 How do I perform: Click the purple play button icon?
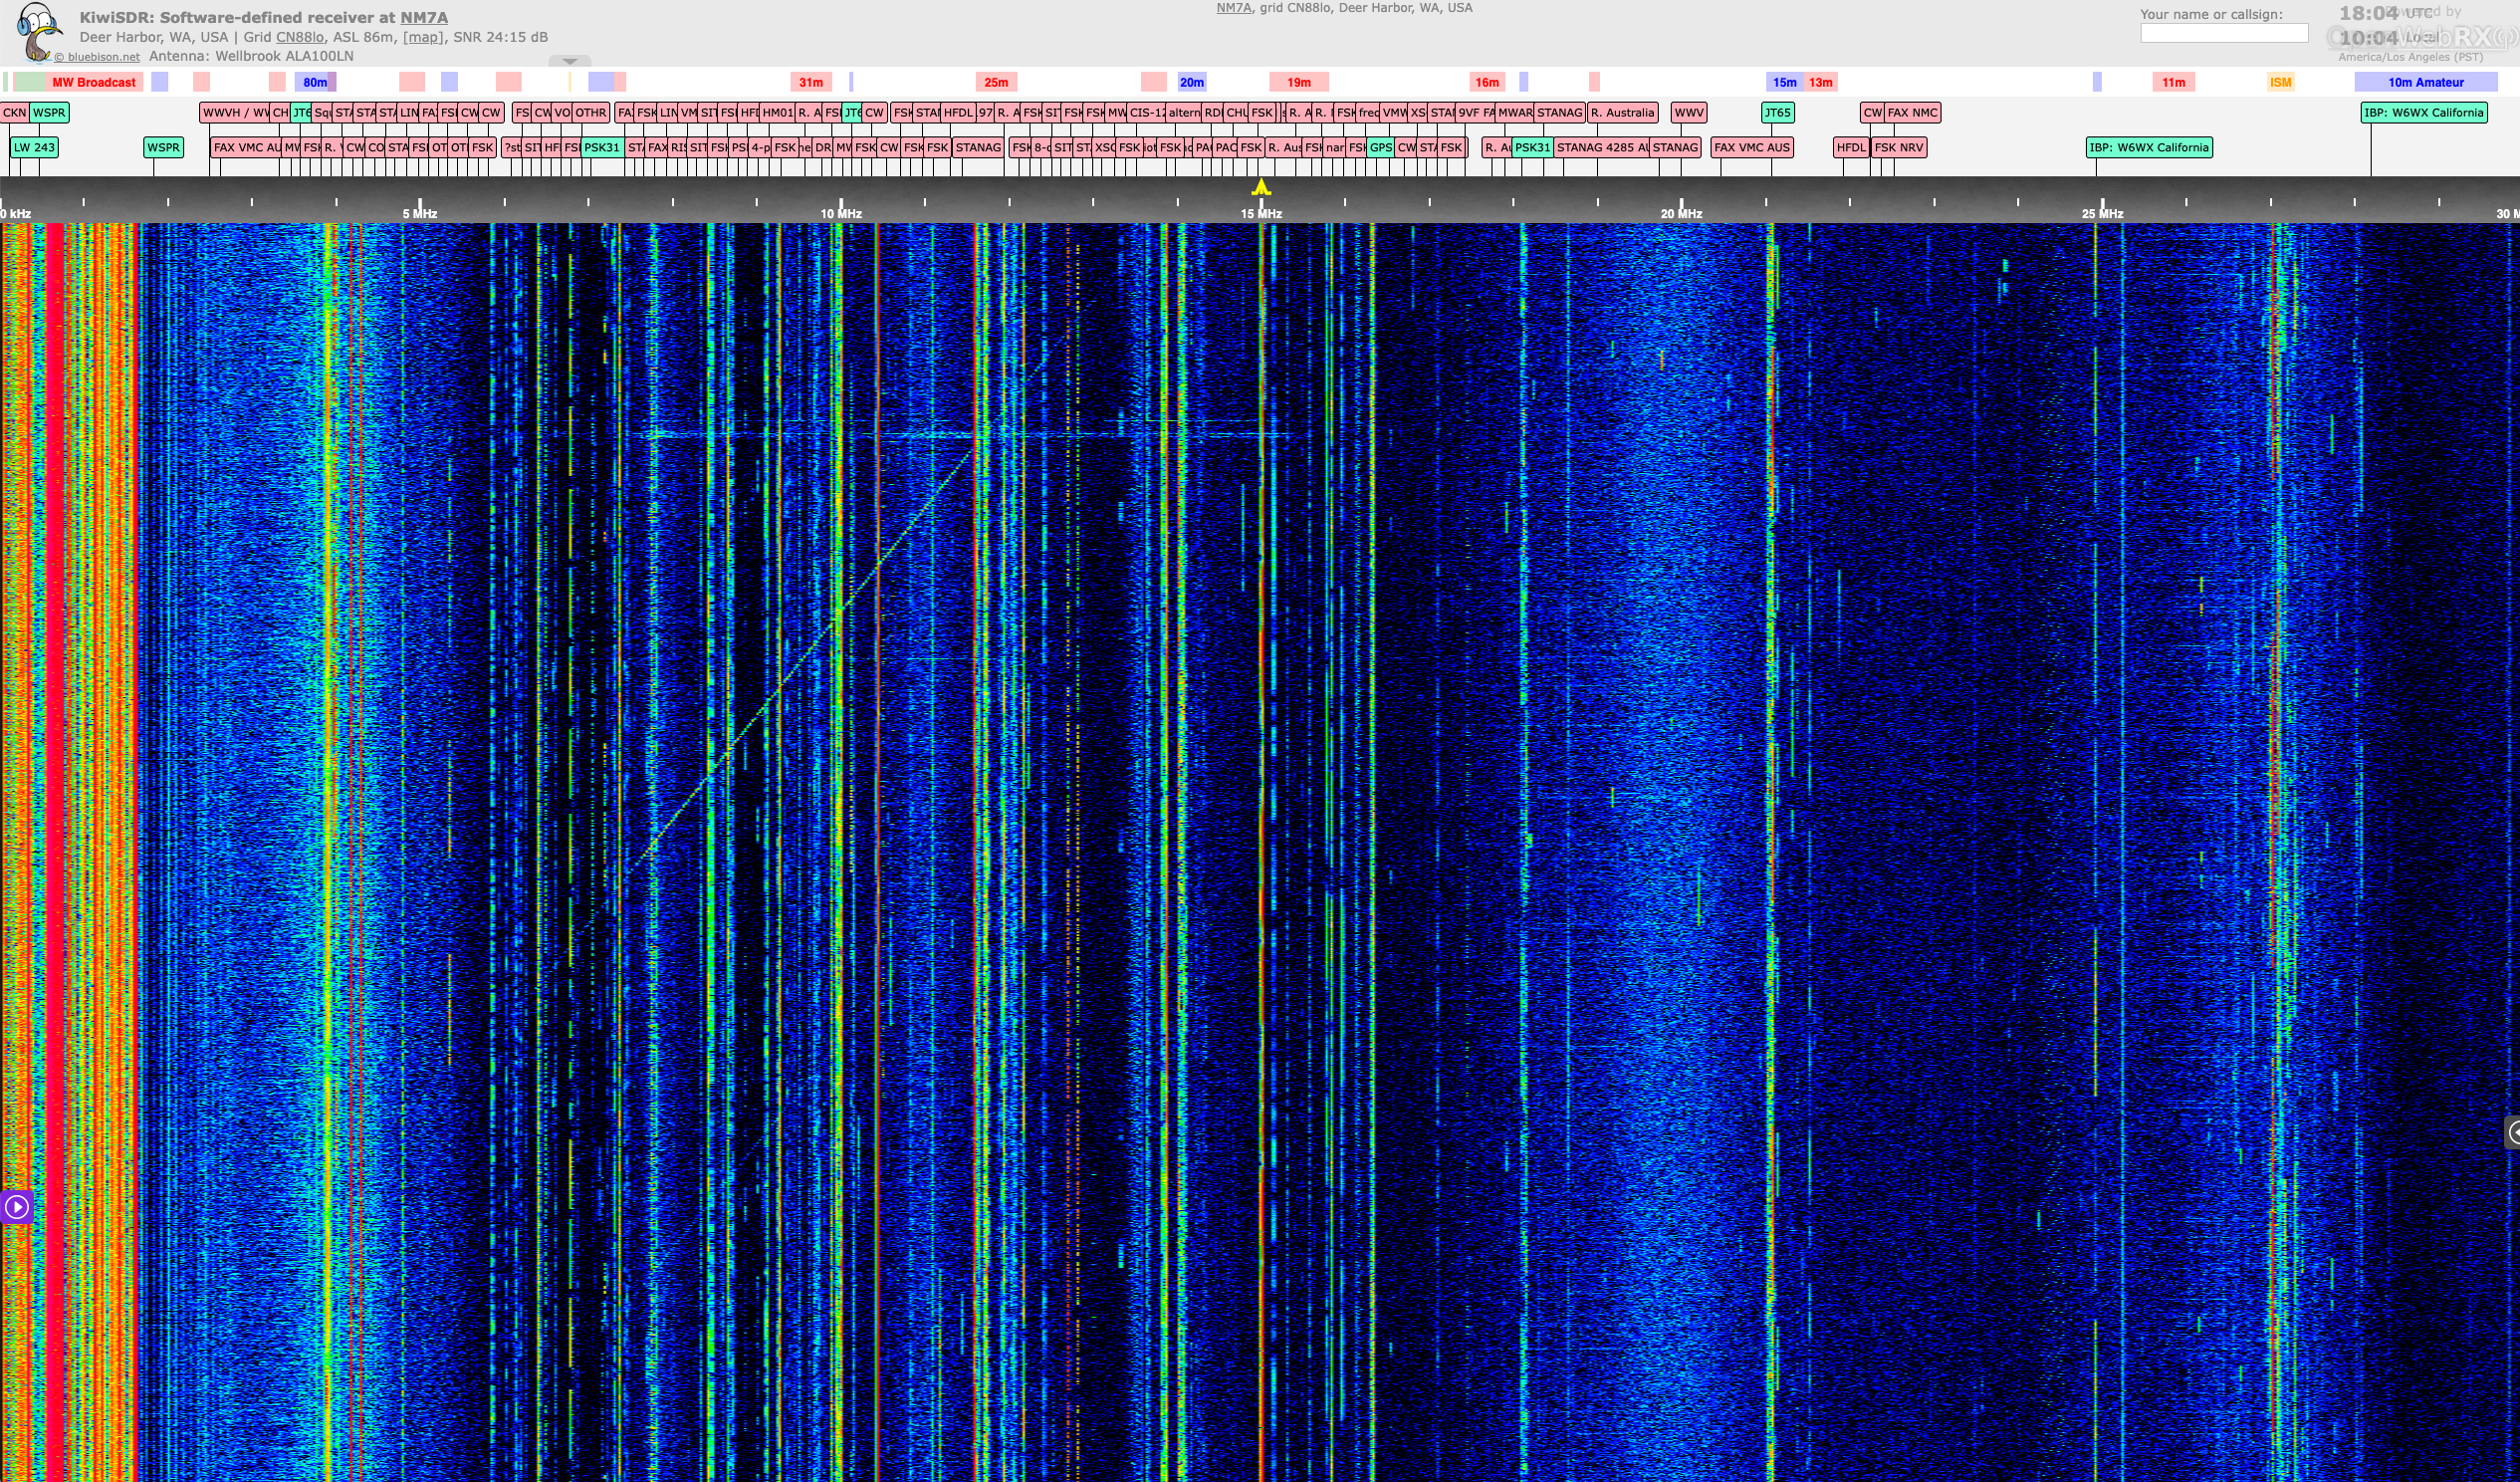click(x=16, y=1207)
